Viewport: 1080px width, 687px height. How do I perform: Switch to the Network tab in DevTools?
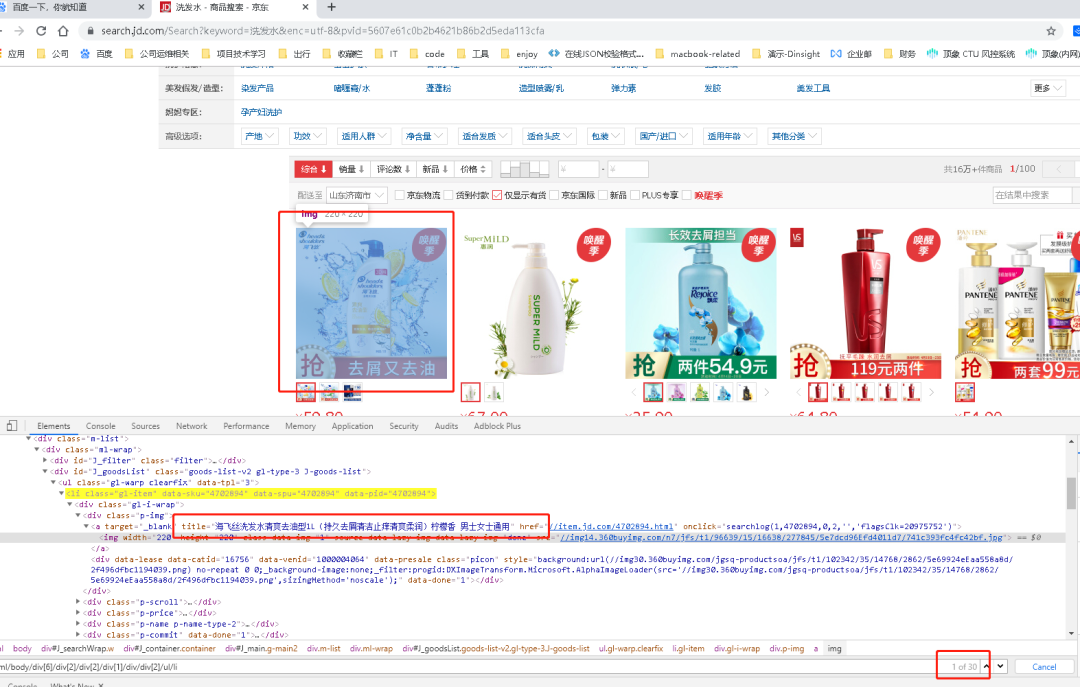coord(191,425)
